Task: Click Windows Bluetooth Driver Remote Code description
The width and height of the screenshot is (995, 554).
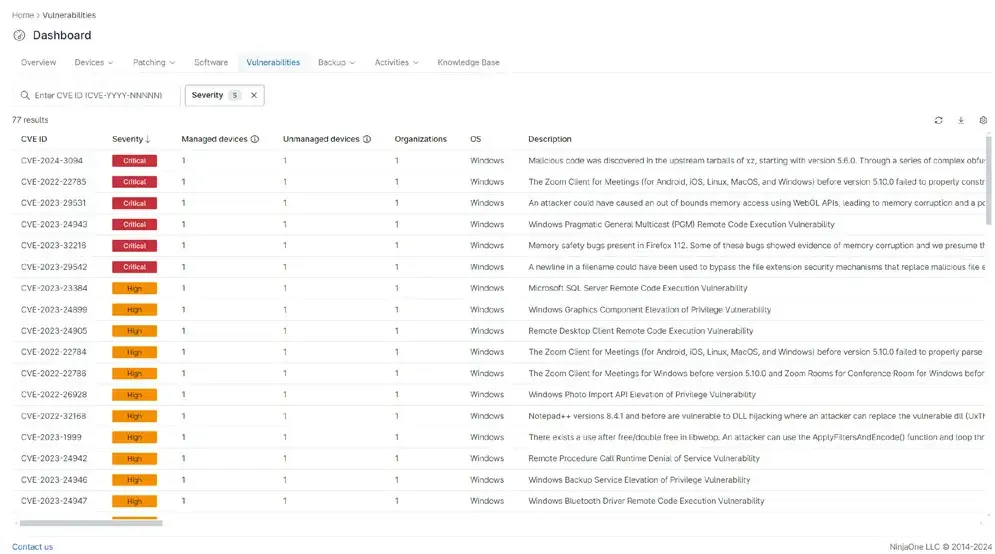Action: [x=646, y=501]
